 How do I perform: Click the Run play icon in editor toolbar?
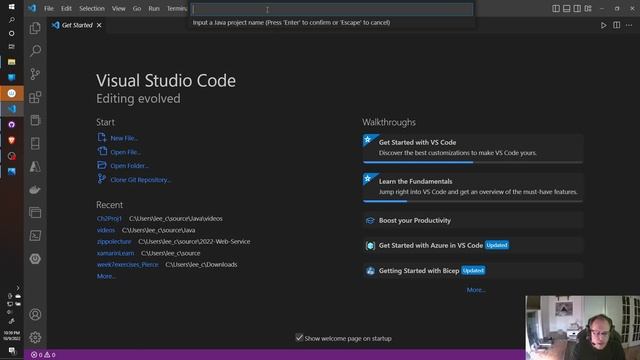tap(603, 25)
